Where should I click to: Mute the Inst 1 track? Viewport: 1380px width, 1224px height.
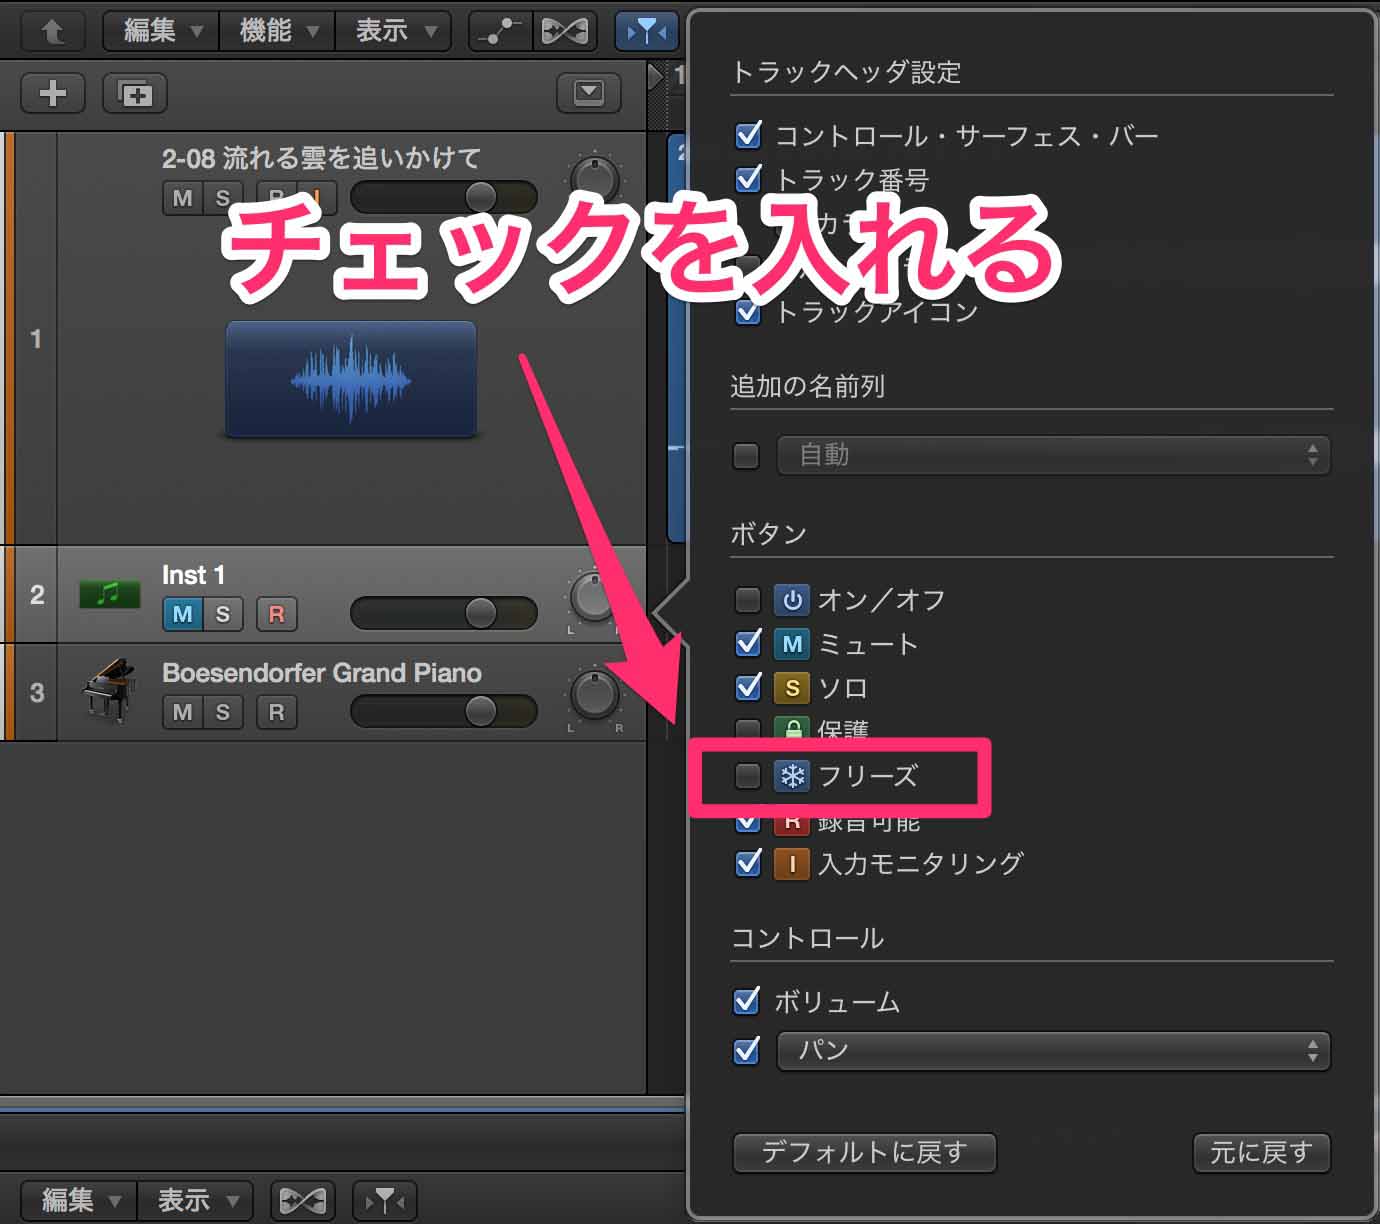182,614
